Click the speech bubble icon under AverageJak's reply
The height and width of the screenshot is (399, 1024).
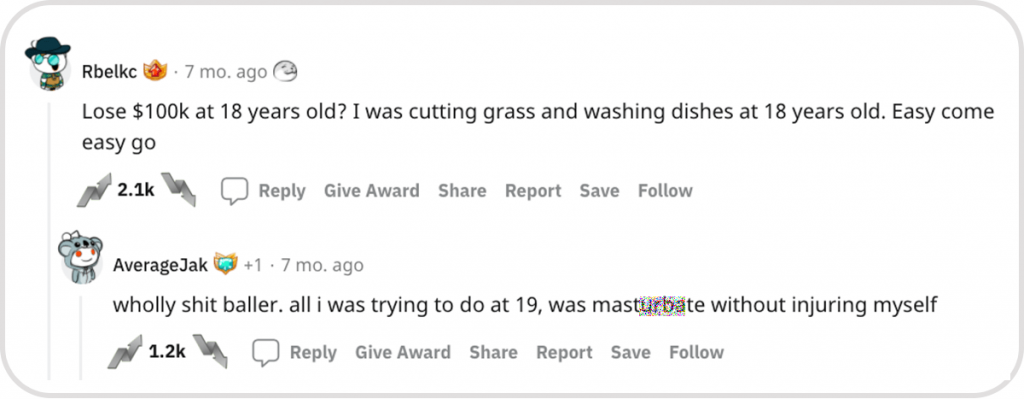pos(265,352)
